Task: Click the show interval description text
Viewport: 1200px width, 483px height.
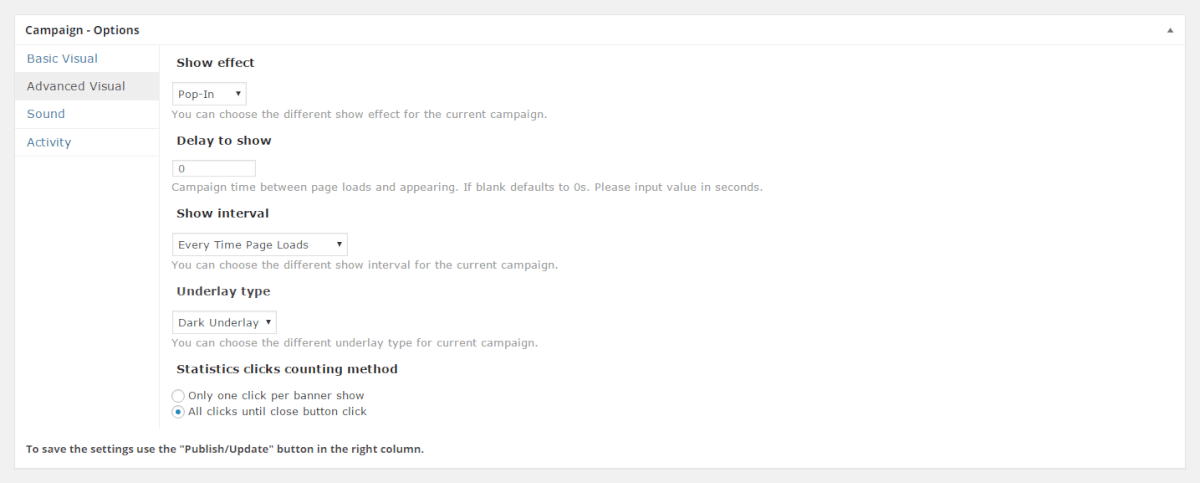Action: tap(364, 266)
